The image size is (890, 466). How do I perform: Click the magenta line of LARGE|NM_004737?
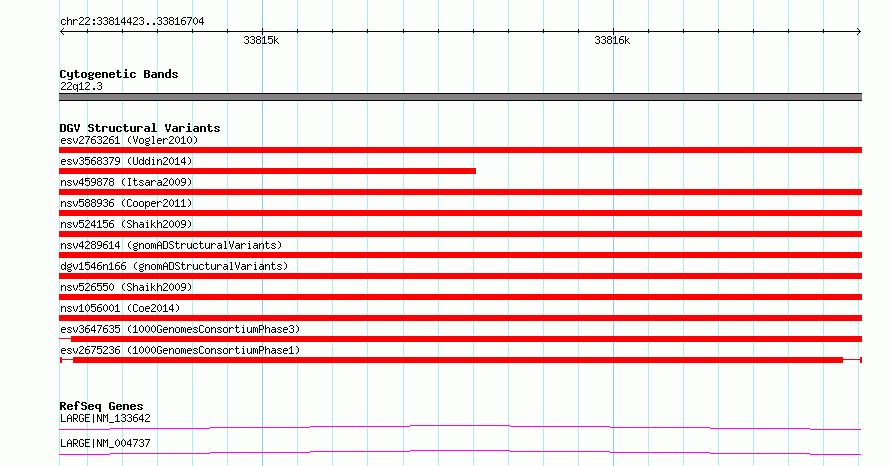[460, 452]
